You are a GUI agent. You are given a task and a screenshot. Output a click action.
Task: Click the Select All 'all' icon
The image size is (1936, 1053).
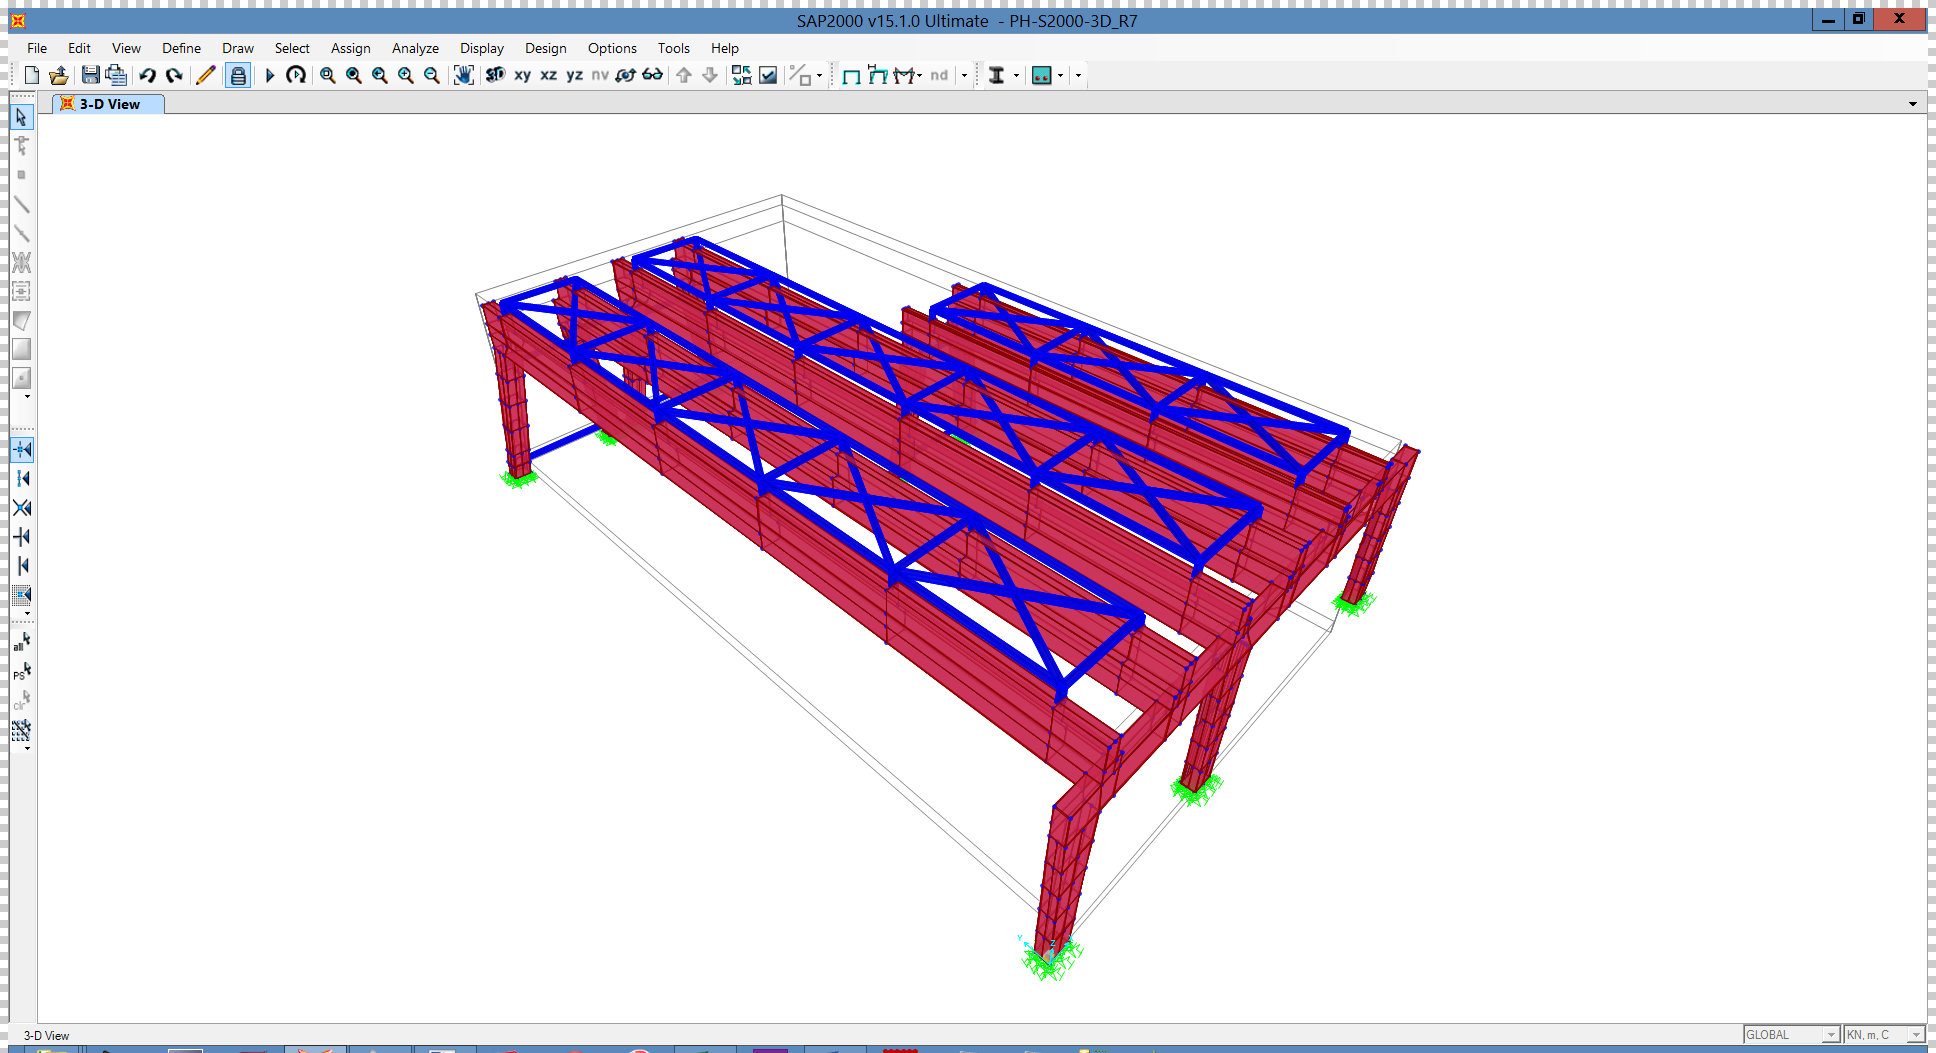[21, 641]
